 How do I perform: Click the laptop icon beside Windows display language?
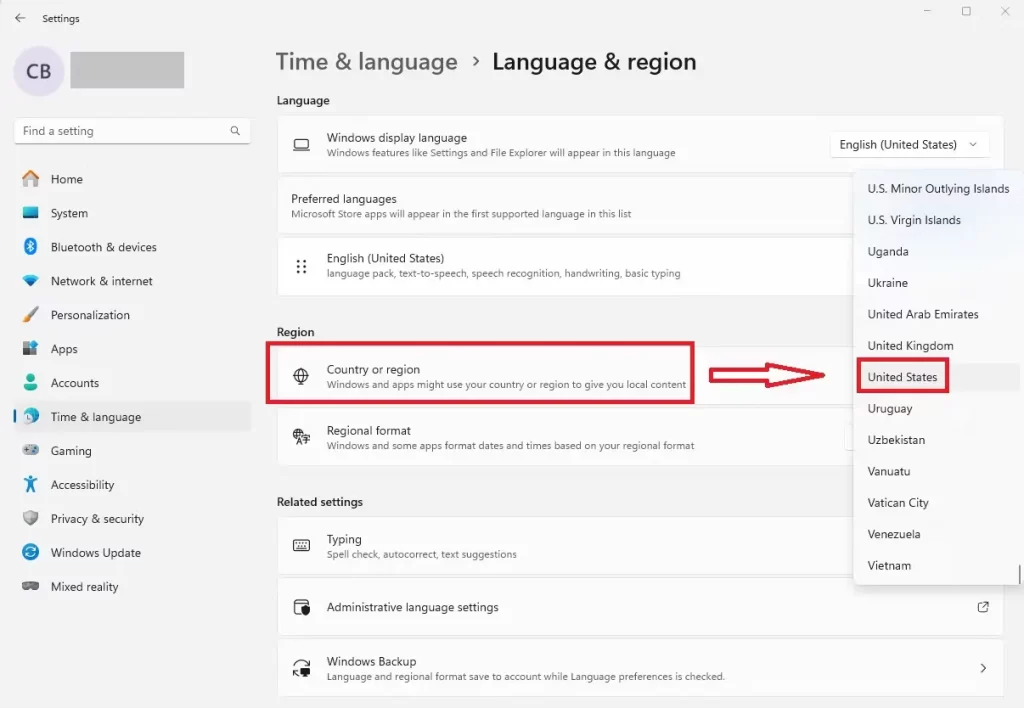click(x=301, y=144)
